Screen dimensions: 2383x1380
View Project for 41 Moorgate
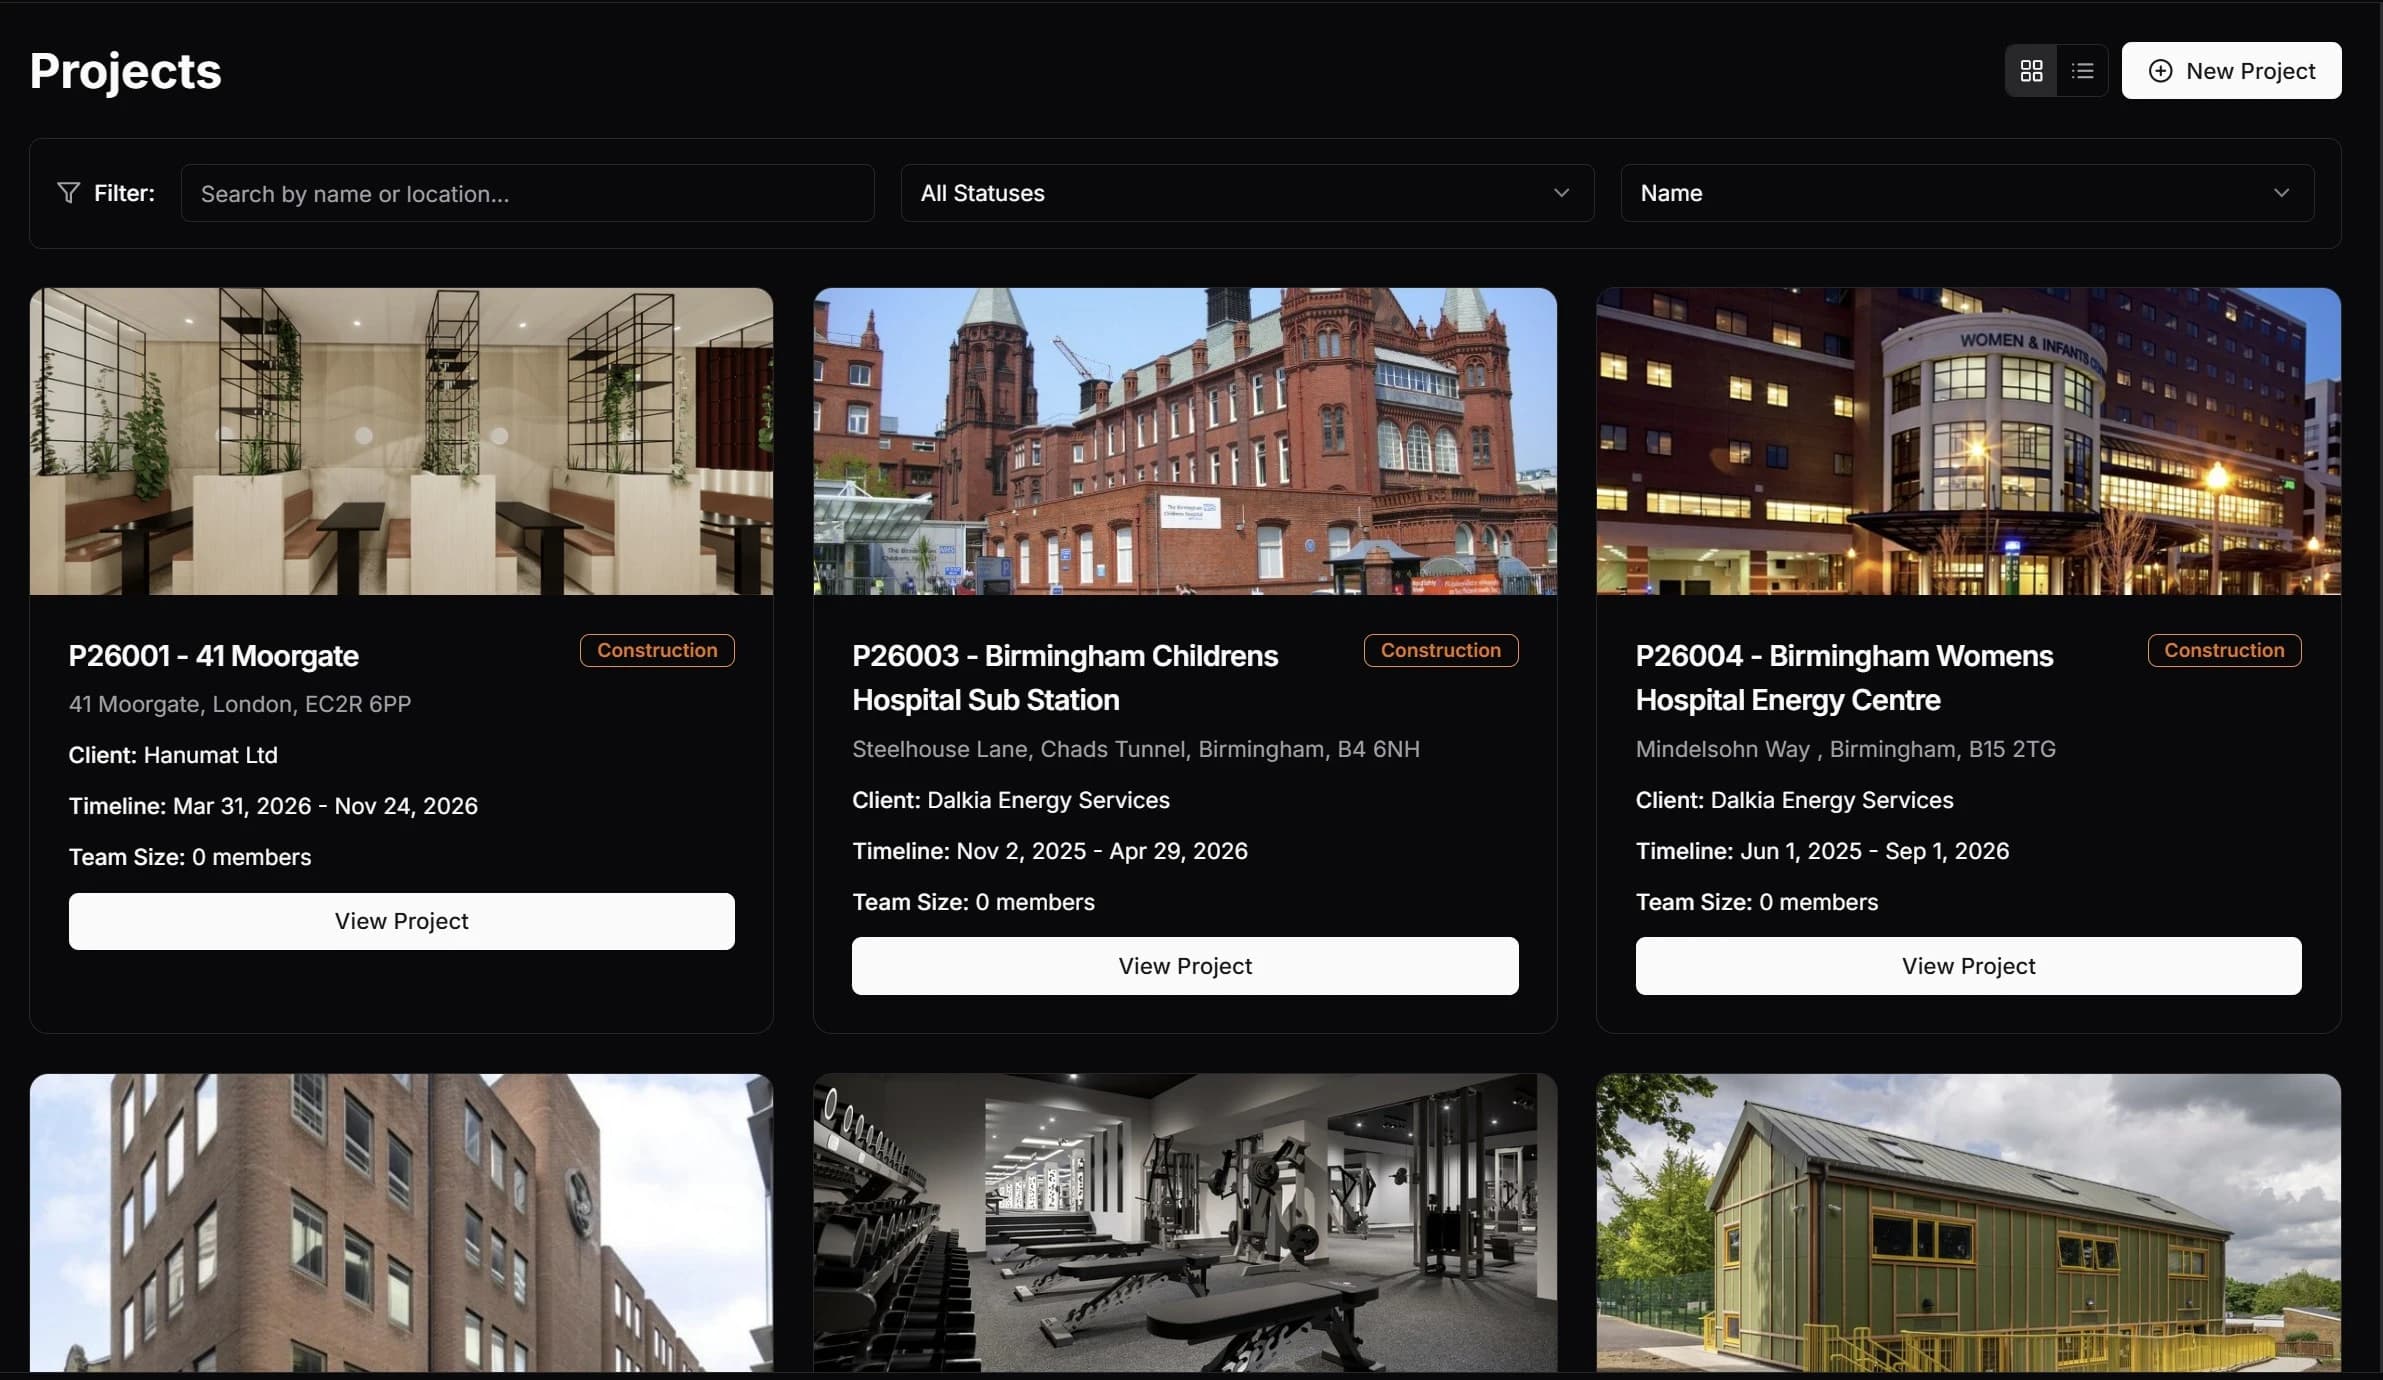[x=400, y=921]
